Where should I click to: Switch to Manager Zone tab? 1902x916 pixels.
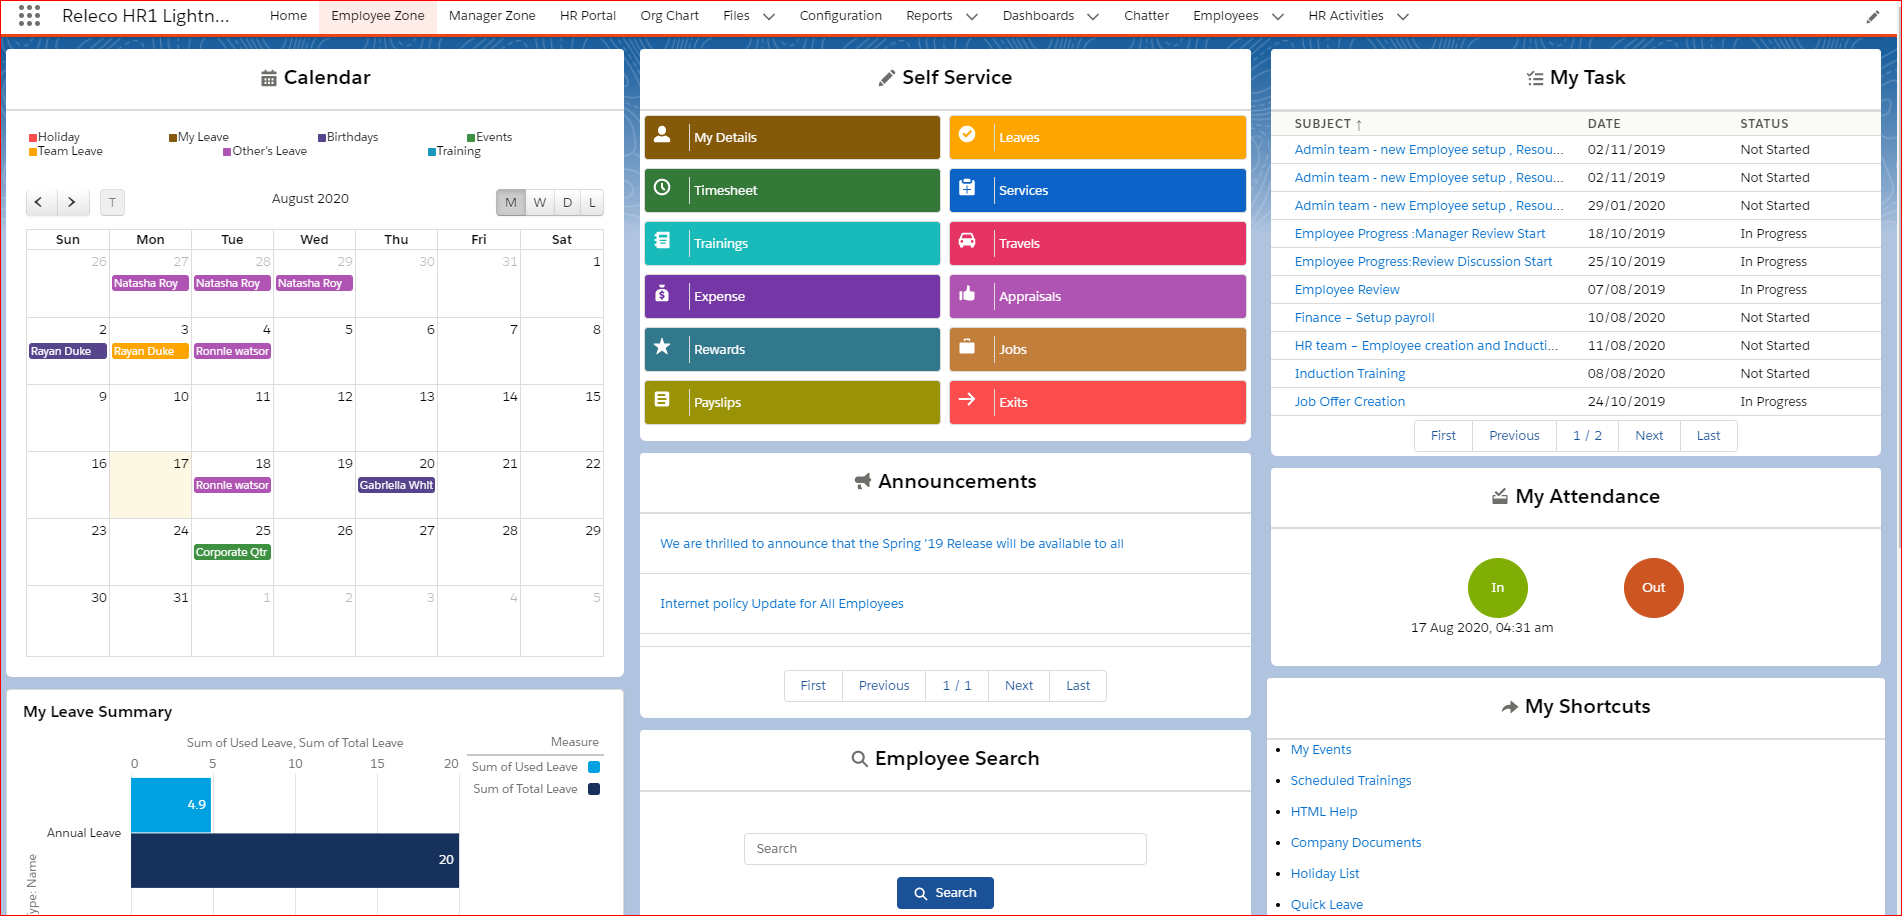point(492,16)
